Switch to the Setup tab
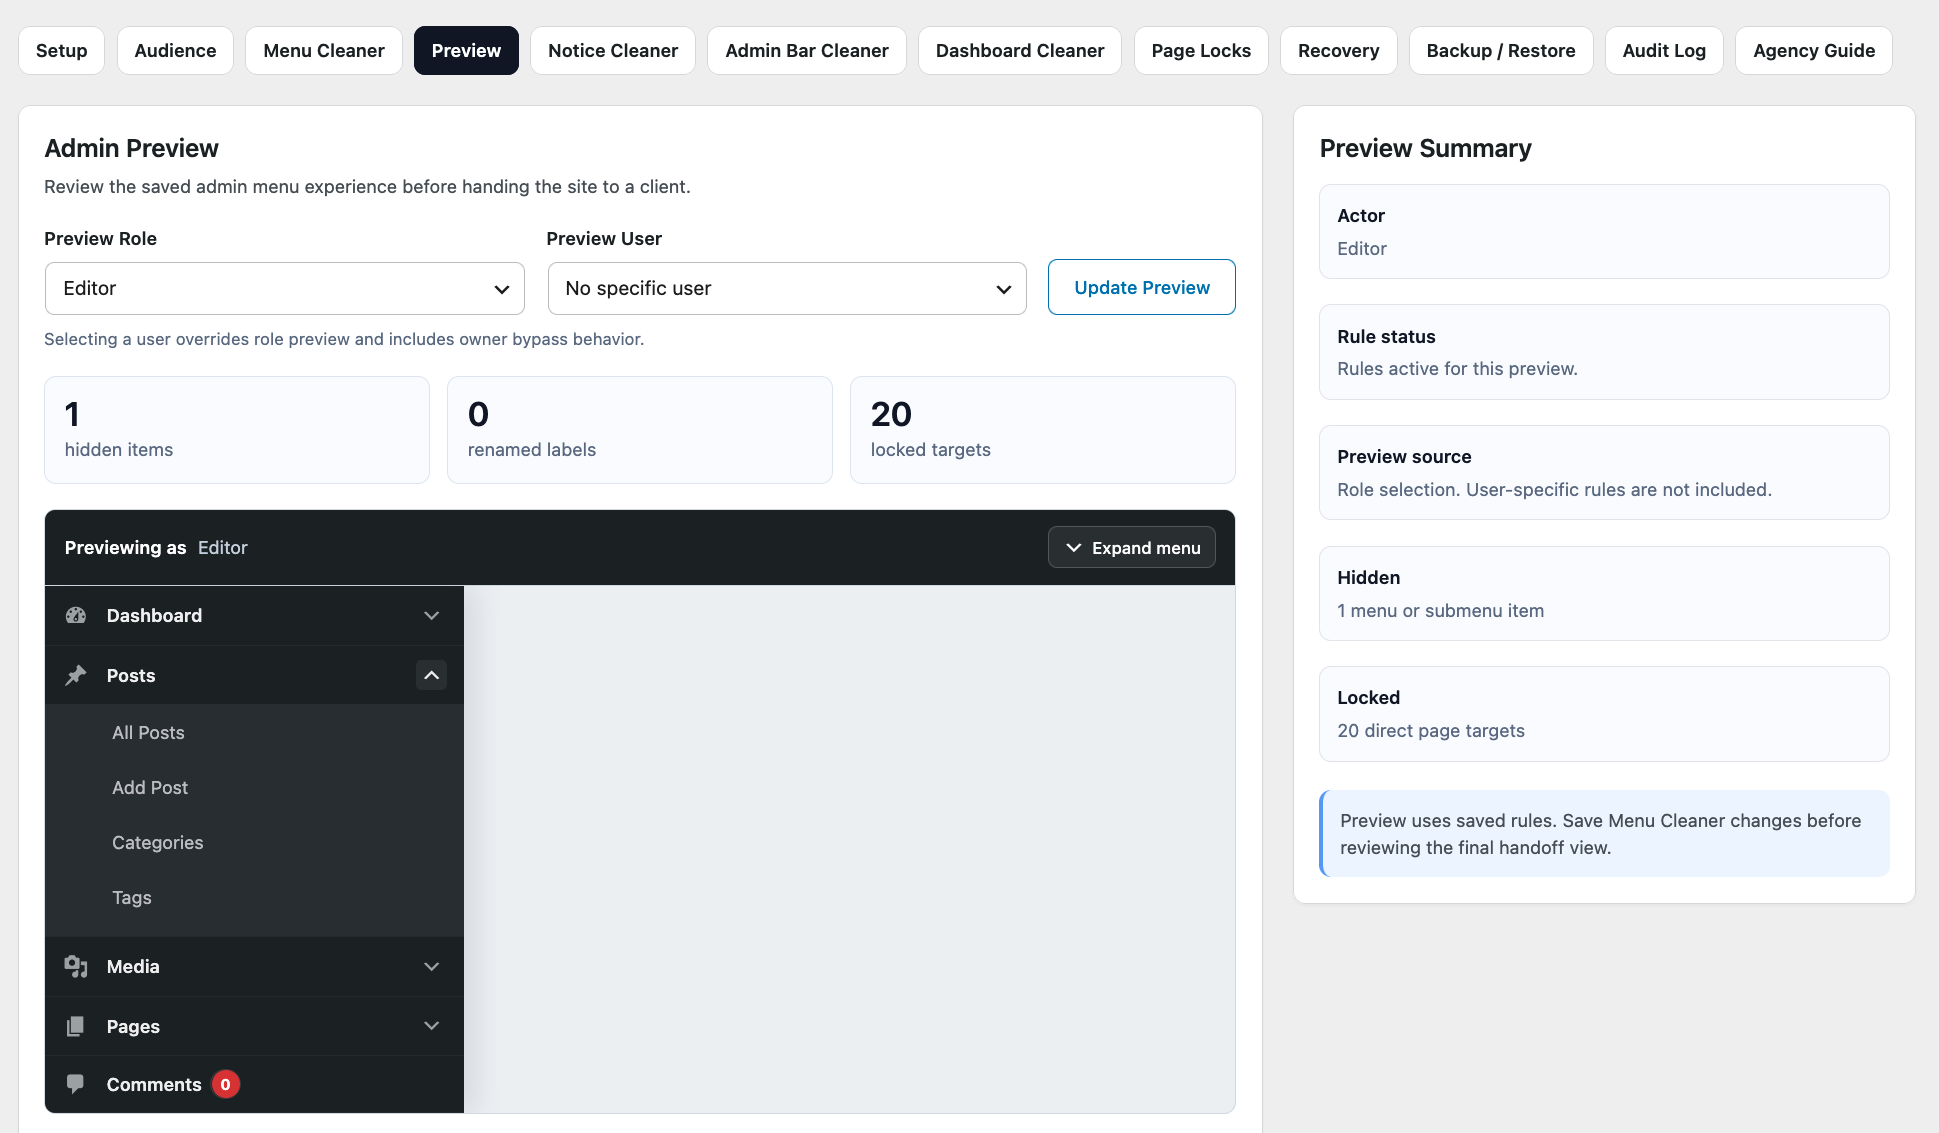Viewport: 1939px width, 1133px height. (61, 50)
